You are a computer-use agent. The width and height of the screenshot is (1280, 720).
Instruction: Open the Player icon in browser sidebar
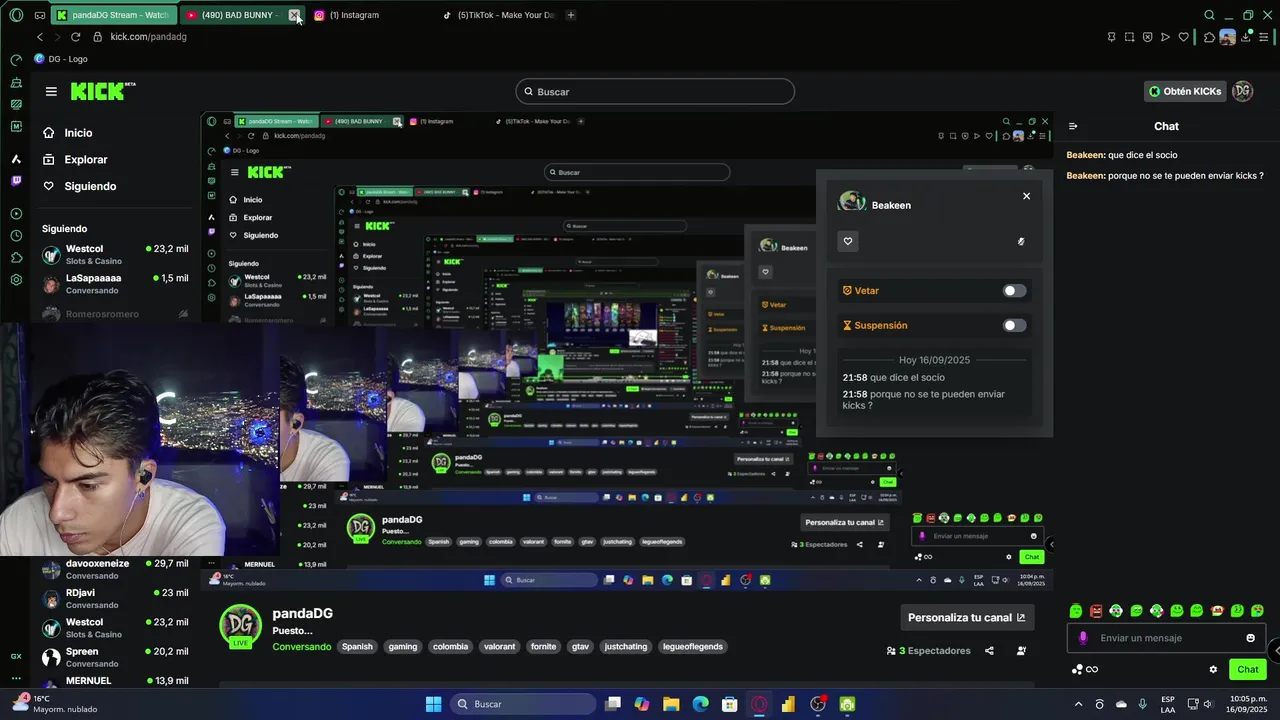click(16, 214)
